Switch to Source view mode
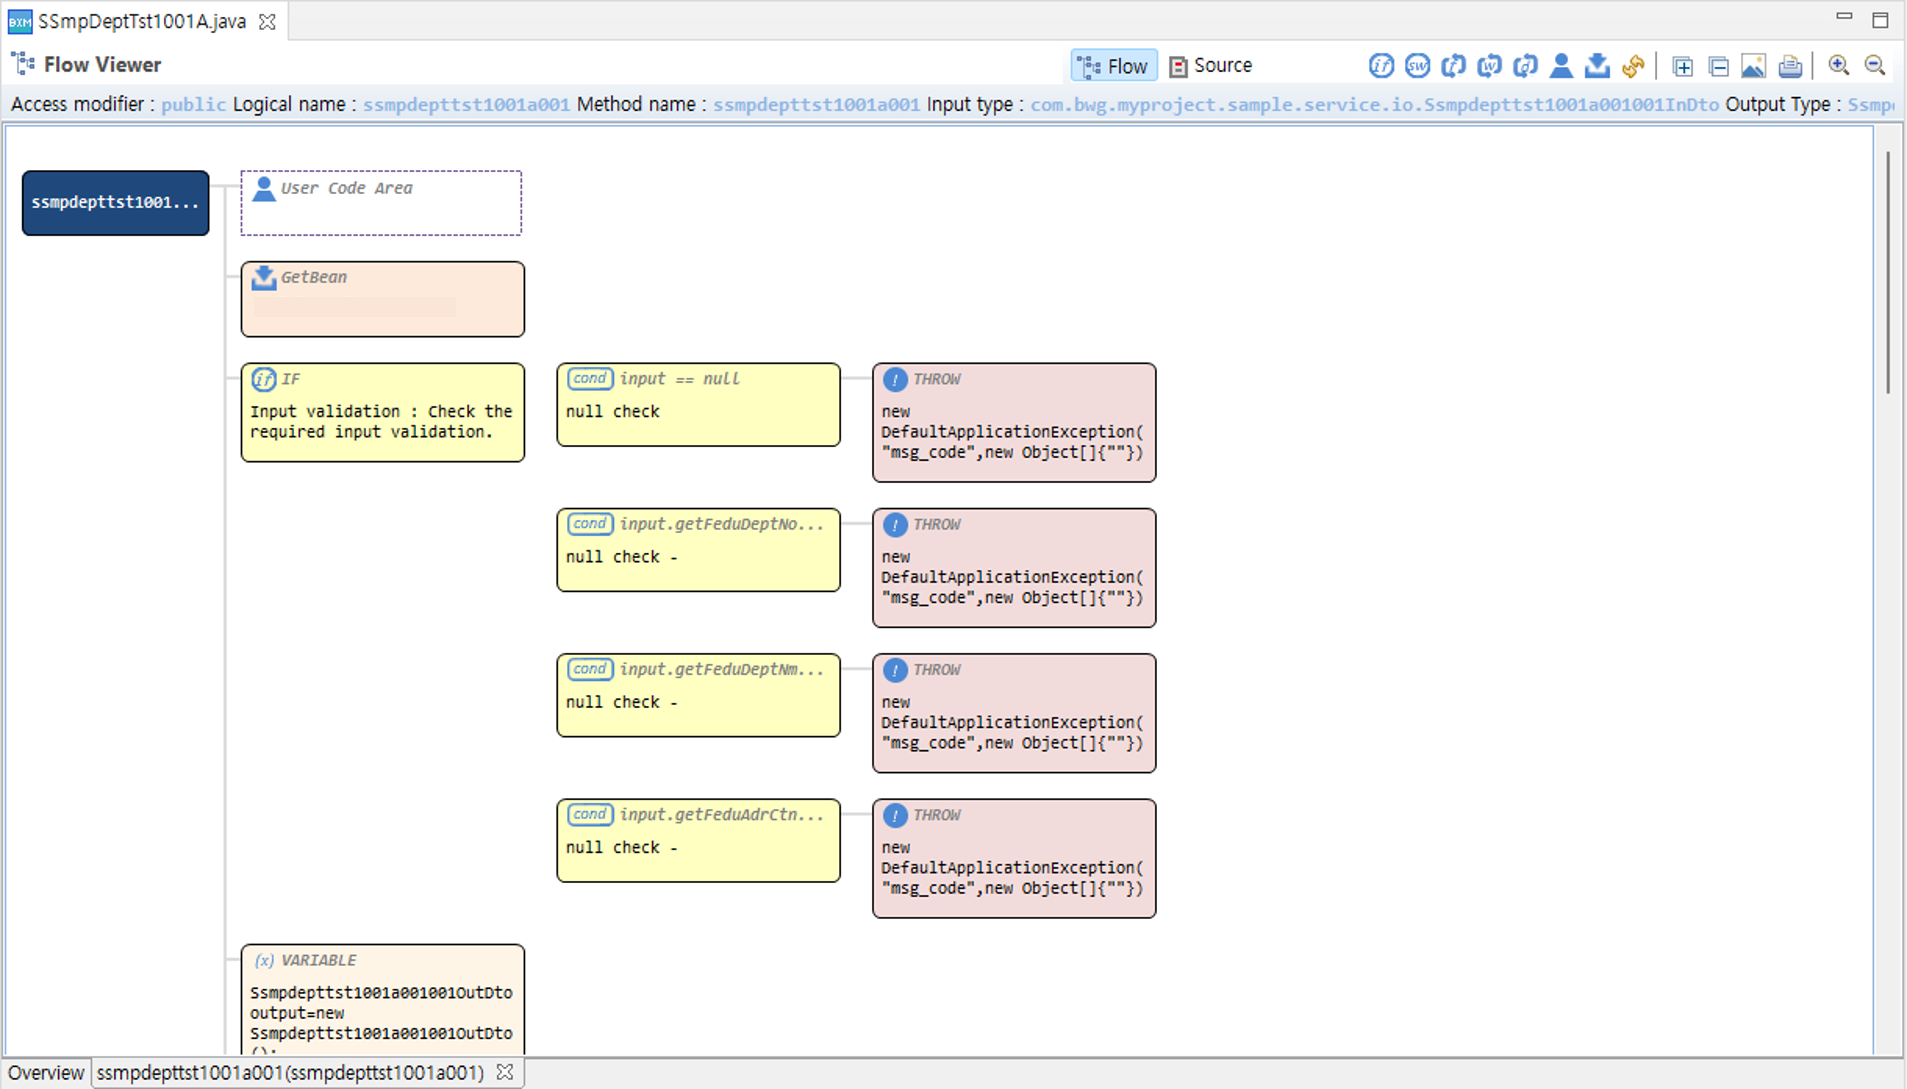Screen dimensions: 1907x1089 pos(1211,66)
